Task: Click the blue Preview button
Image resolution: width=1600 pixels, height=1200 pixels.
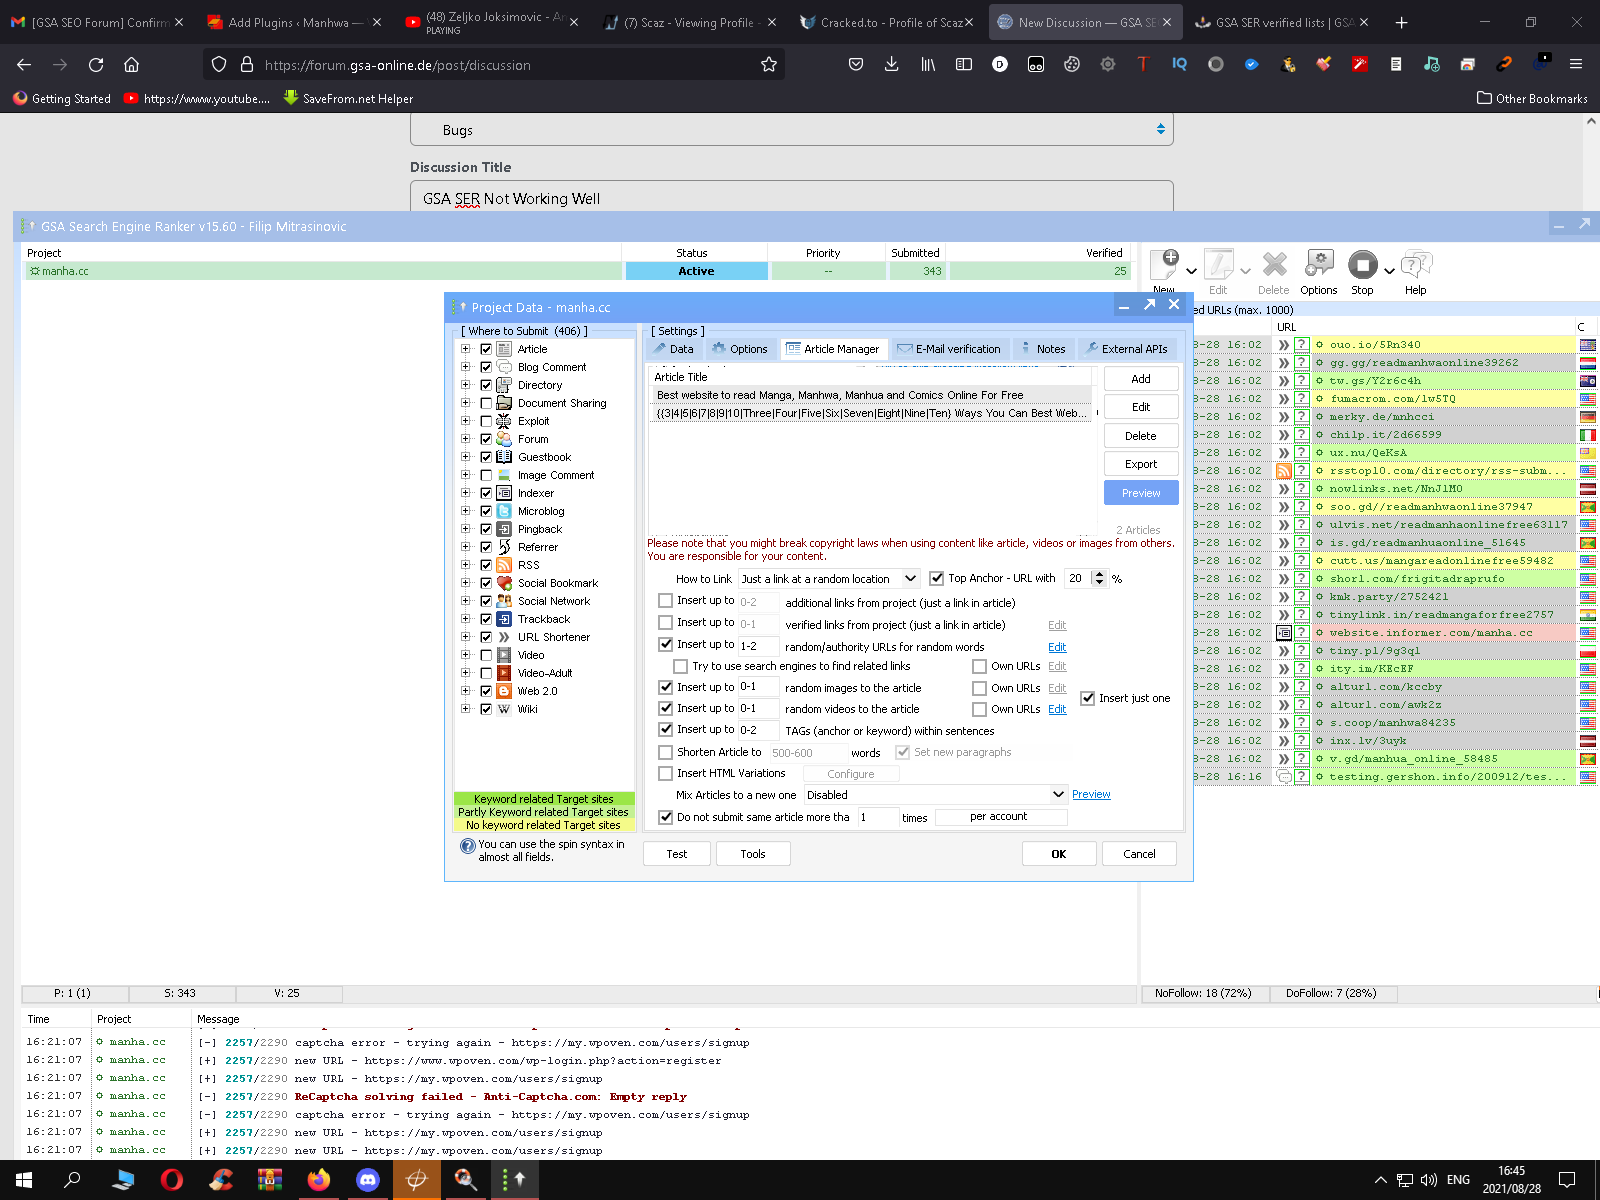Action: click(x=1141, y=493)
